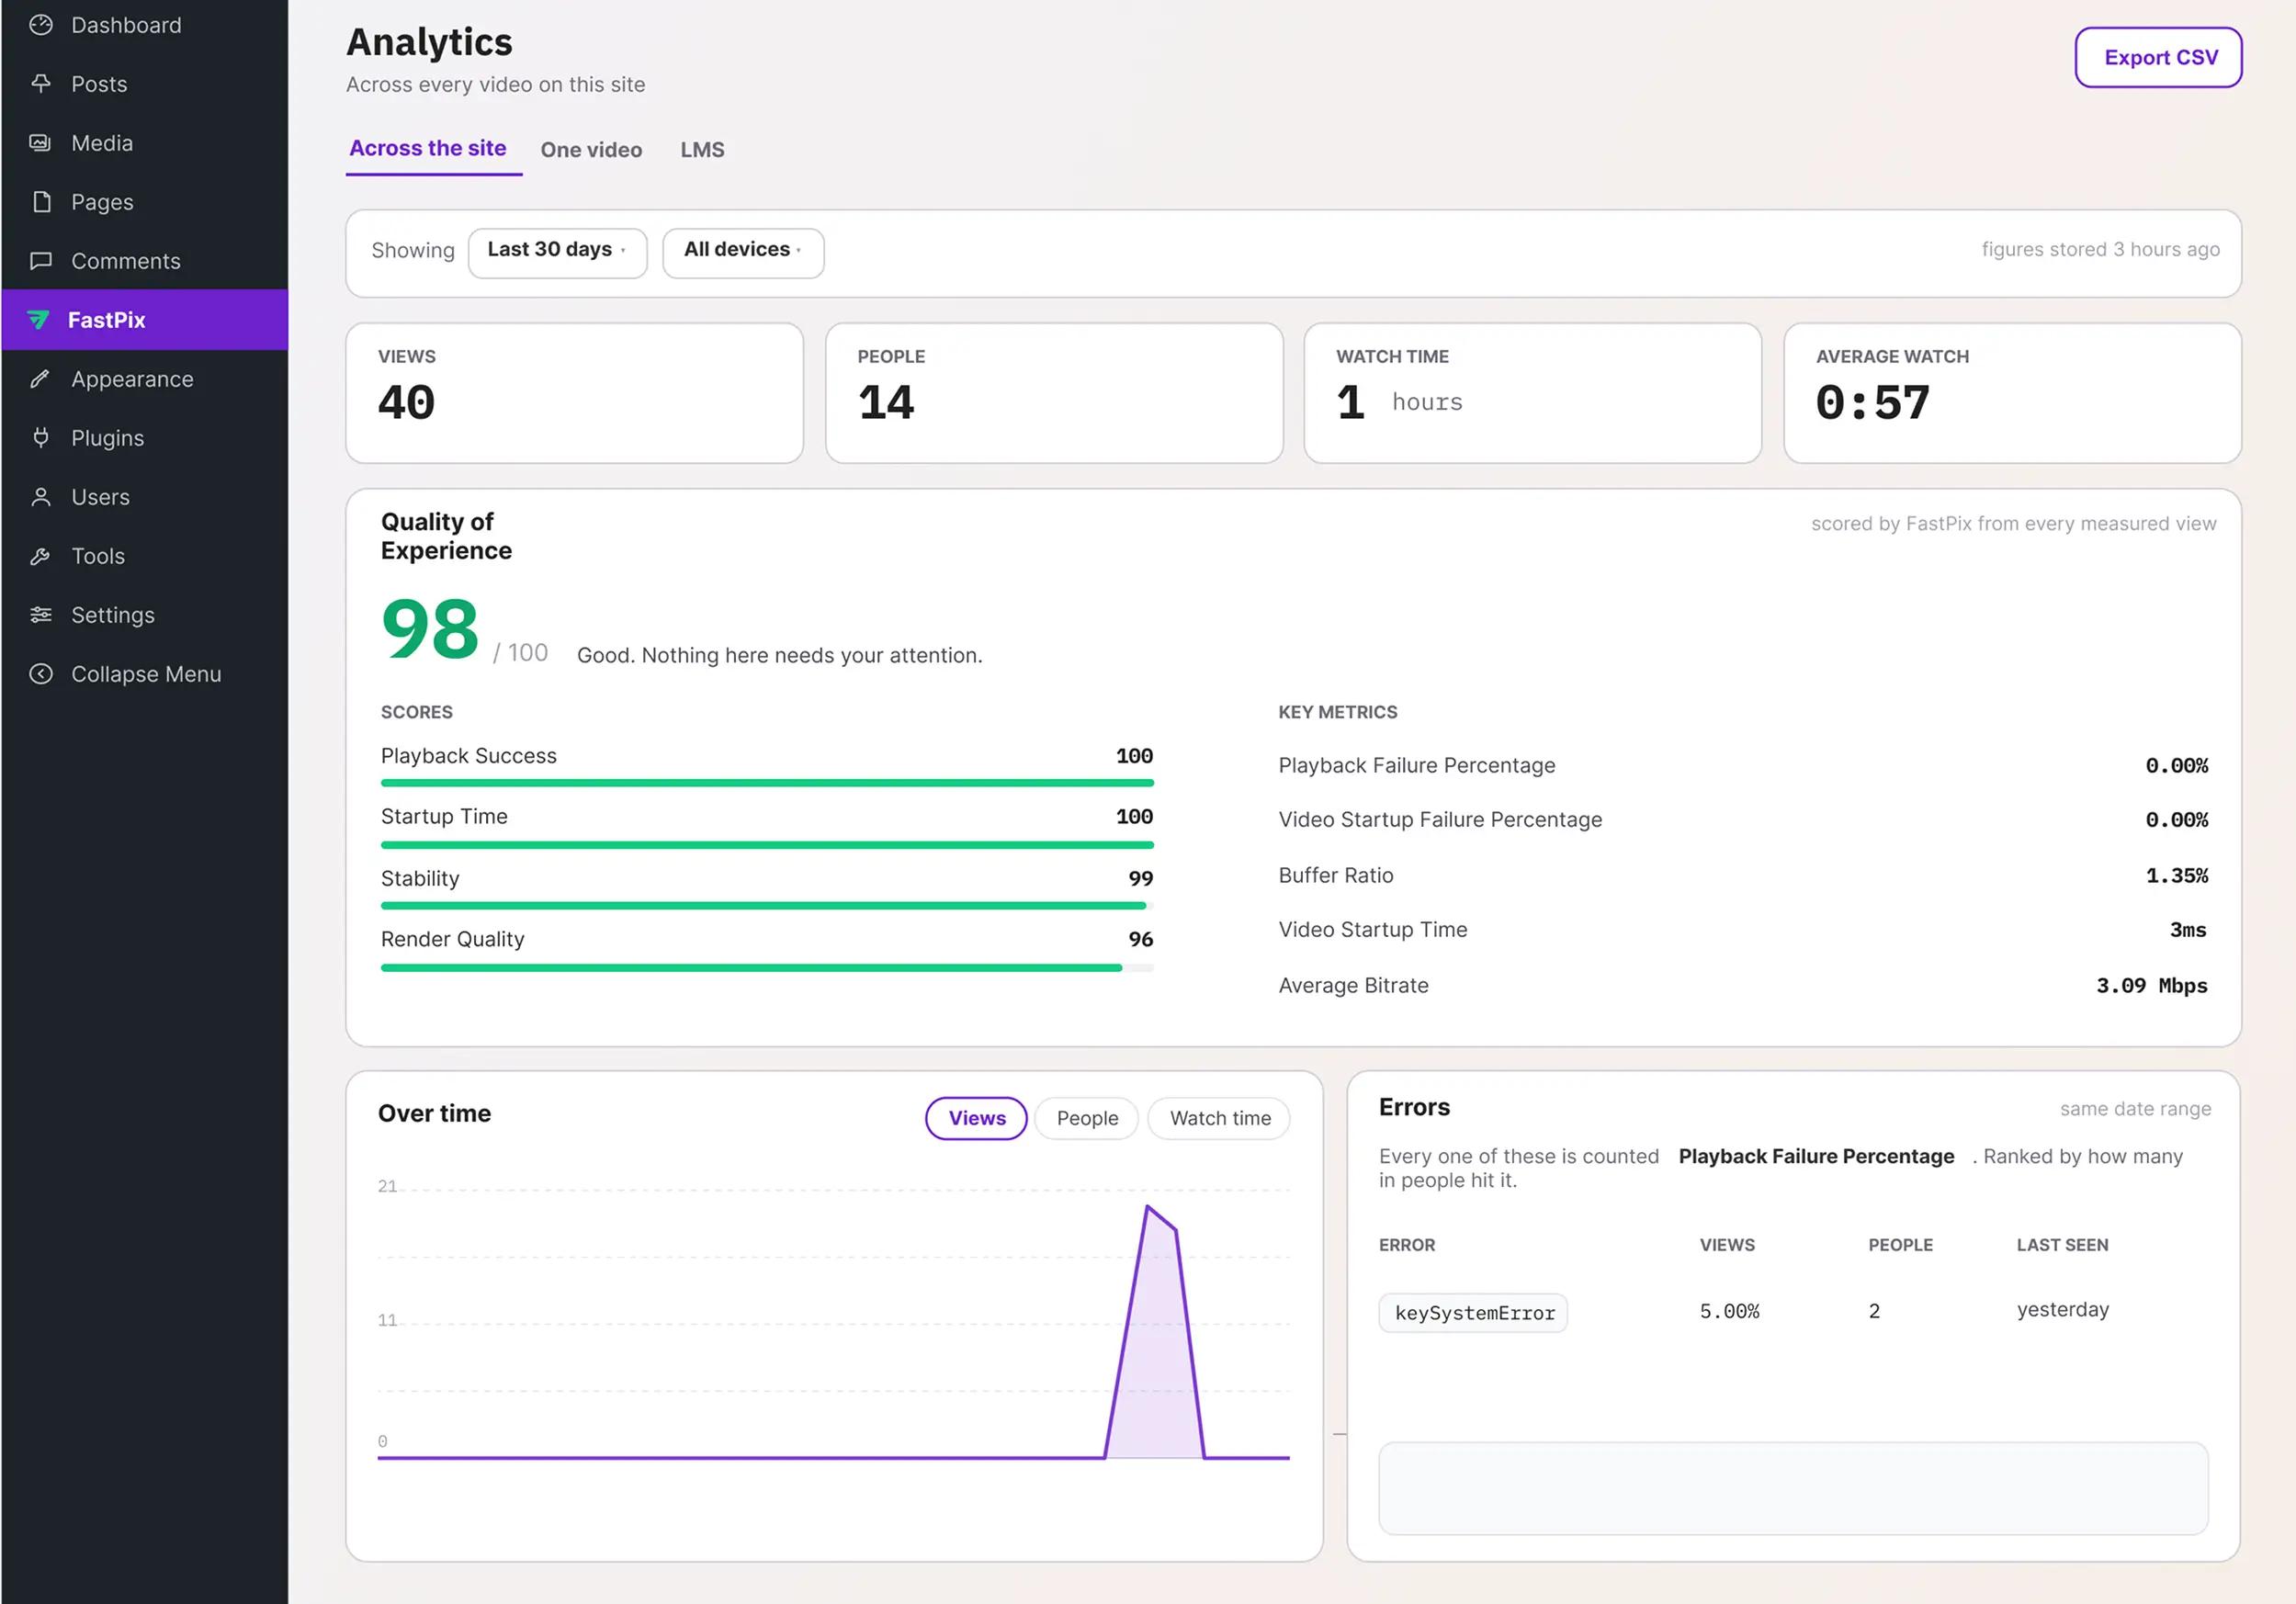Click the Stability score bar
Screen dimensions: 2296x1604
[767, 906]
